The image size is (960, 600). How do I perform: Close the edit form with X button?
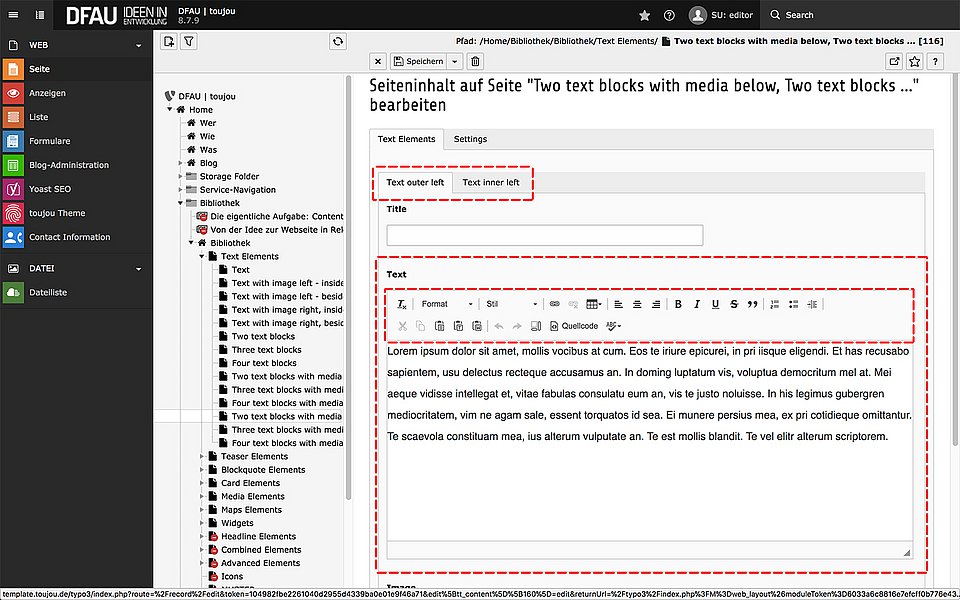378,61
